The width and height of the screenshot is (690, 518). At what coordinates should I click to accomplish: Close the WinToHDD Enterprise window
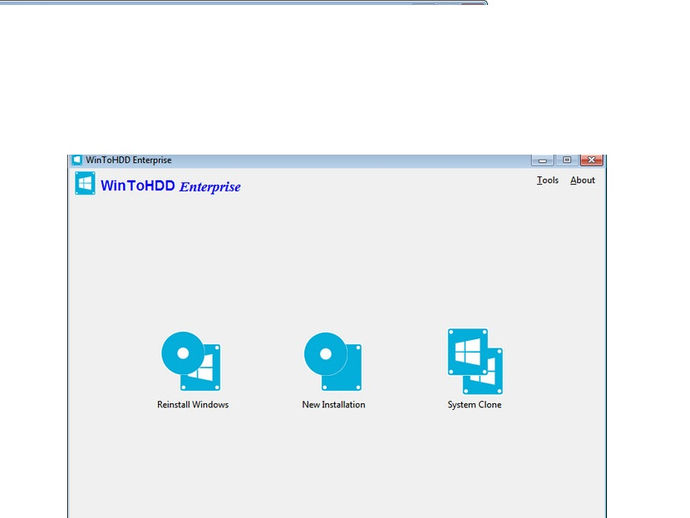click(x=591, y=160)
